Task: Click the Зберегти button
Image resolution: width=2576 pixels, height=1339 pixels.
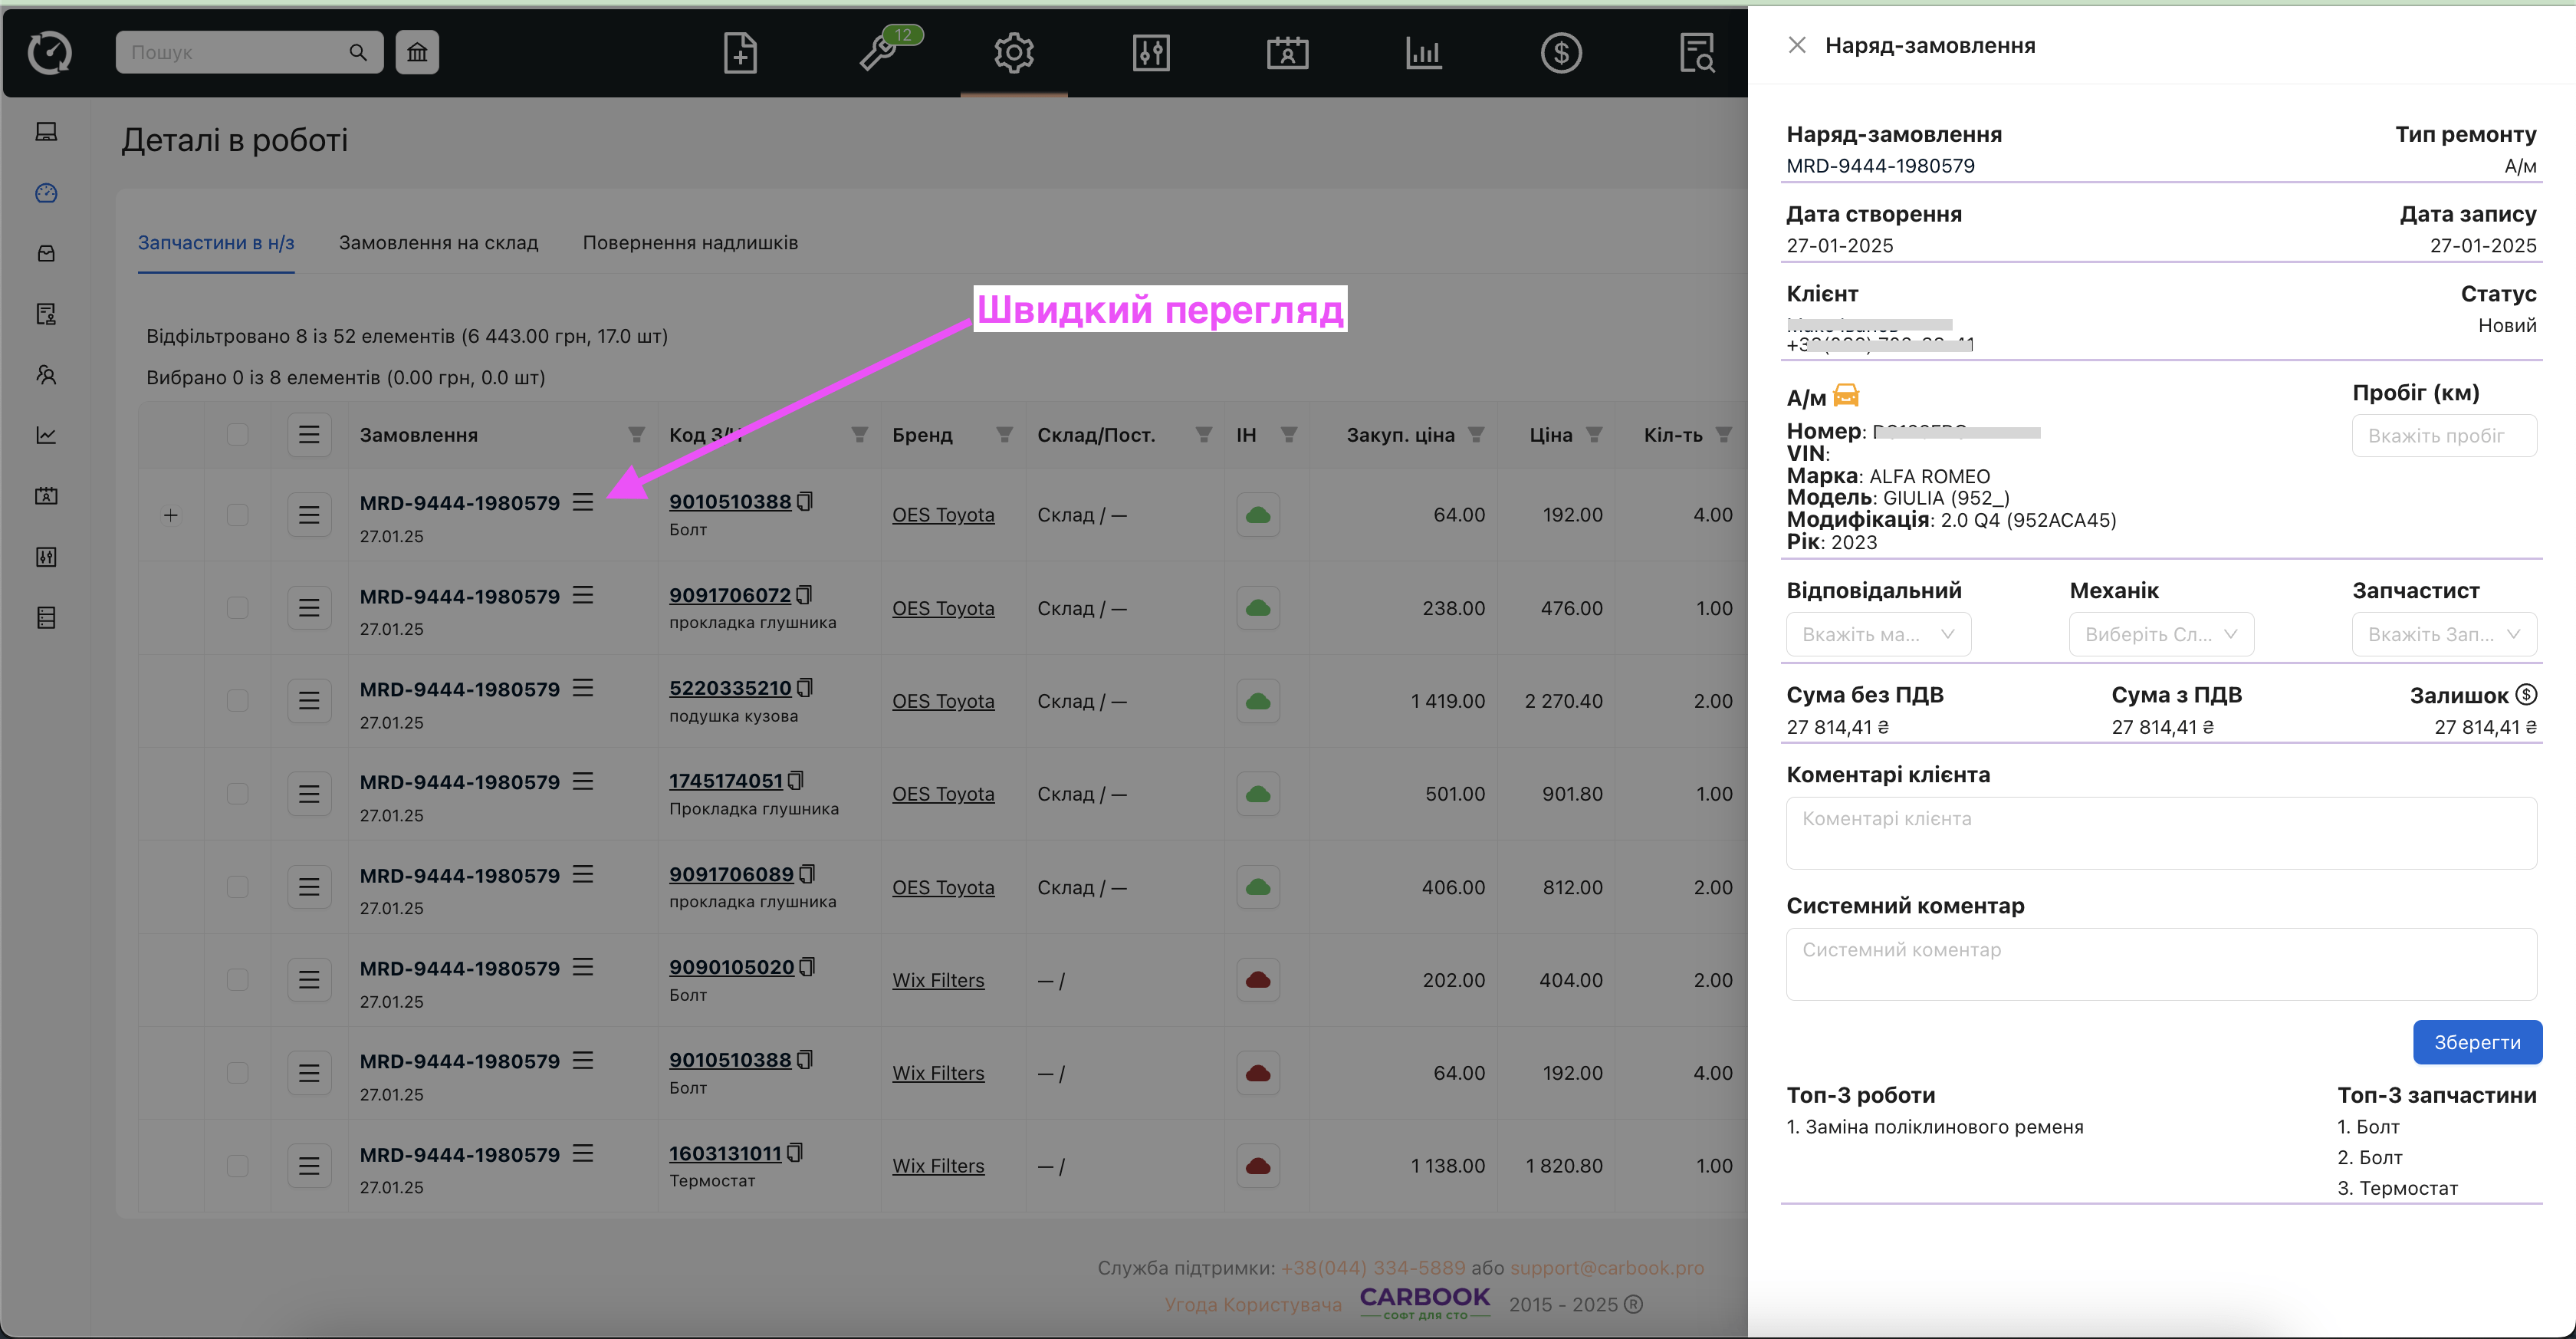Action: click(x=2477, y=1042)
